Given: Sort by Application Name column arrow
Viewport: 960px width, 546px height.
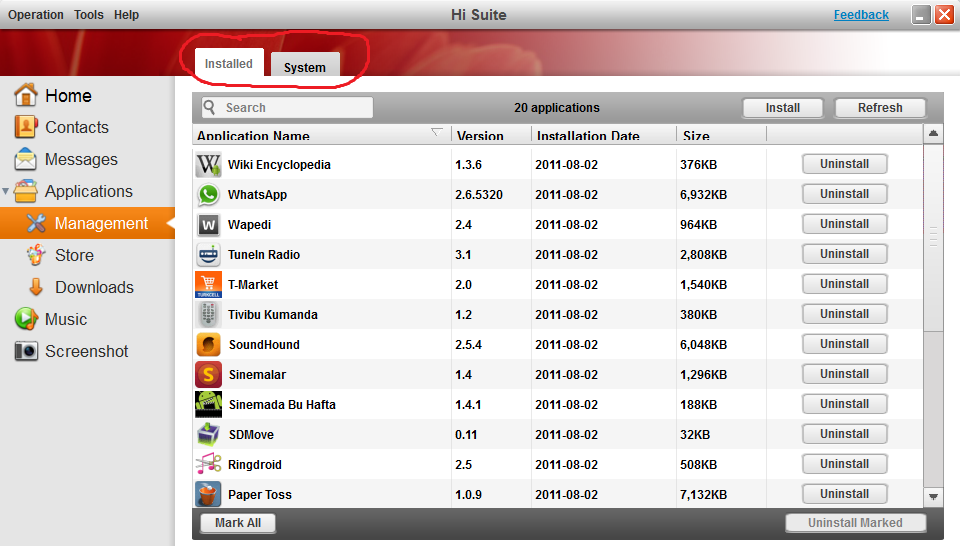Looking at the screenshot, I should tap(436, 133).
